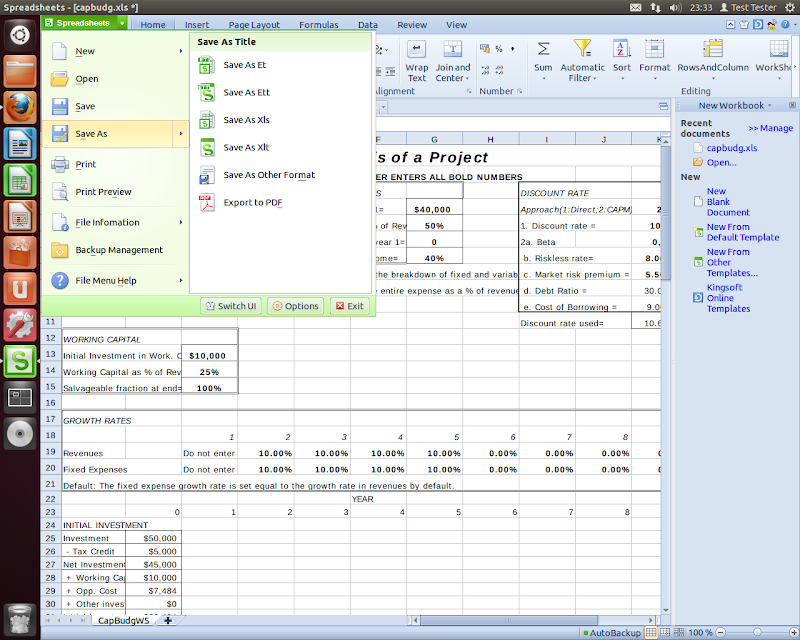The image size is (800, 640).
Task: Click the Wrap Text icon
Action: point(417,49)
